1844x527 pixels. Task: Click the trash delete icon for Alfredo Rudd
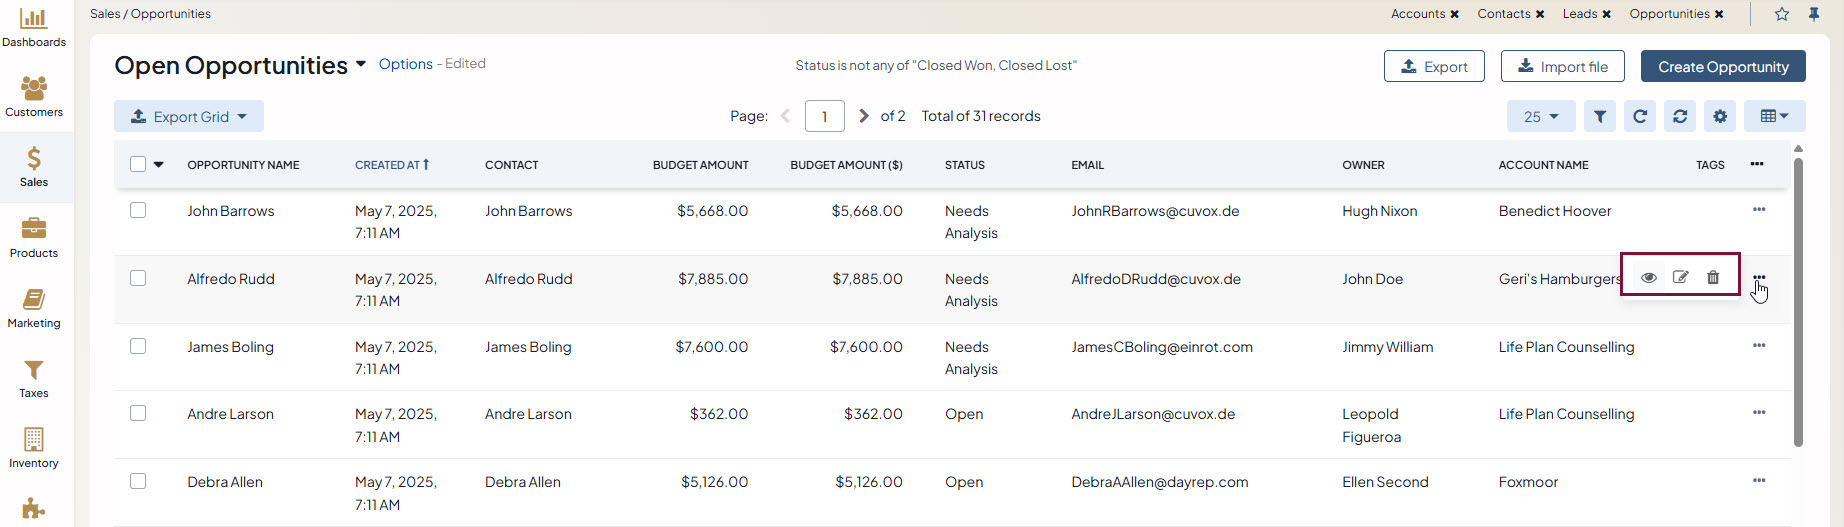(1712, 278)
